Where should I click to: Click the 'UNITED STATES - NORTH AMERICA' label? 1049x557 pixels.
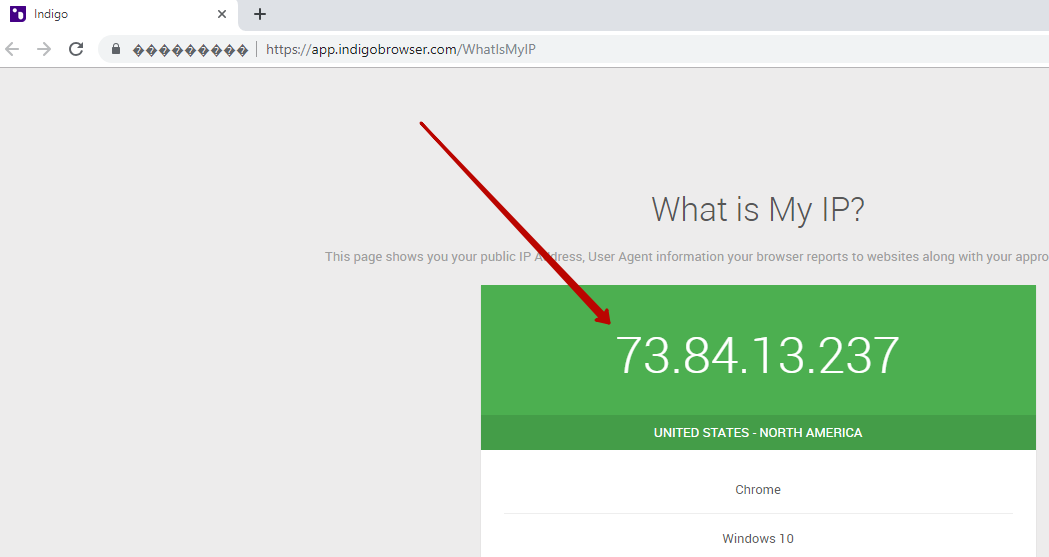[758, 433]
